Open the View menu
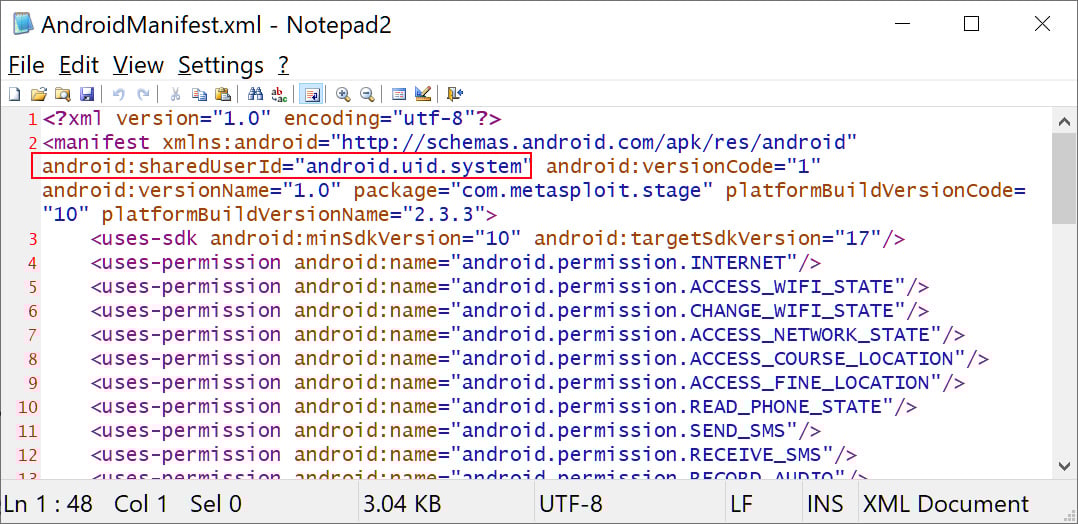 click(x=138, y=65)
